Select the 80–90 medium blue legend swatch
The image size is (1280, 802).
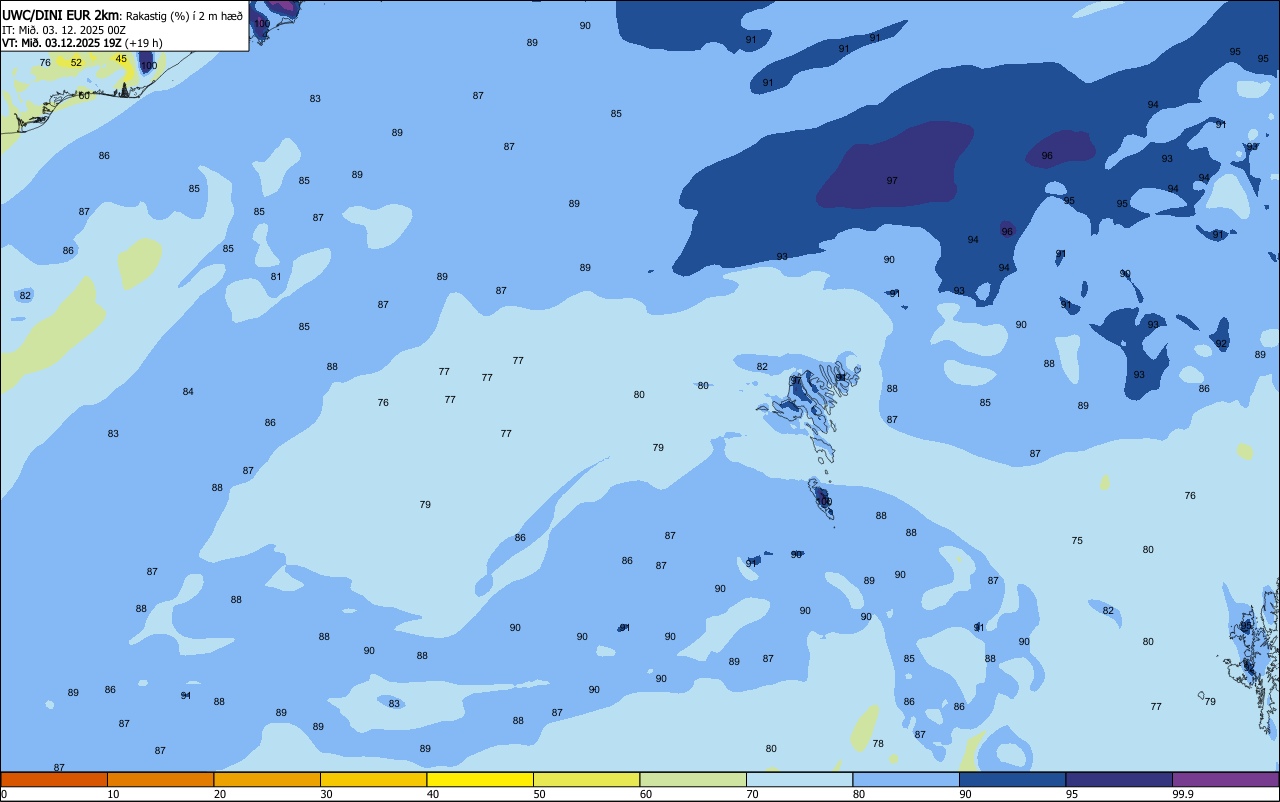pyautogui.click(x=906, y=779)
